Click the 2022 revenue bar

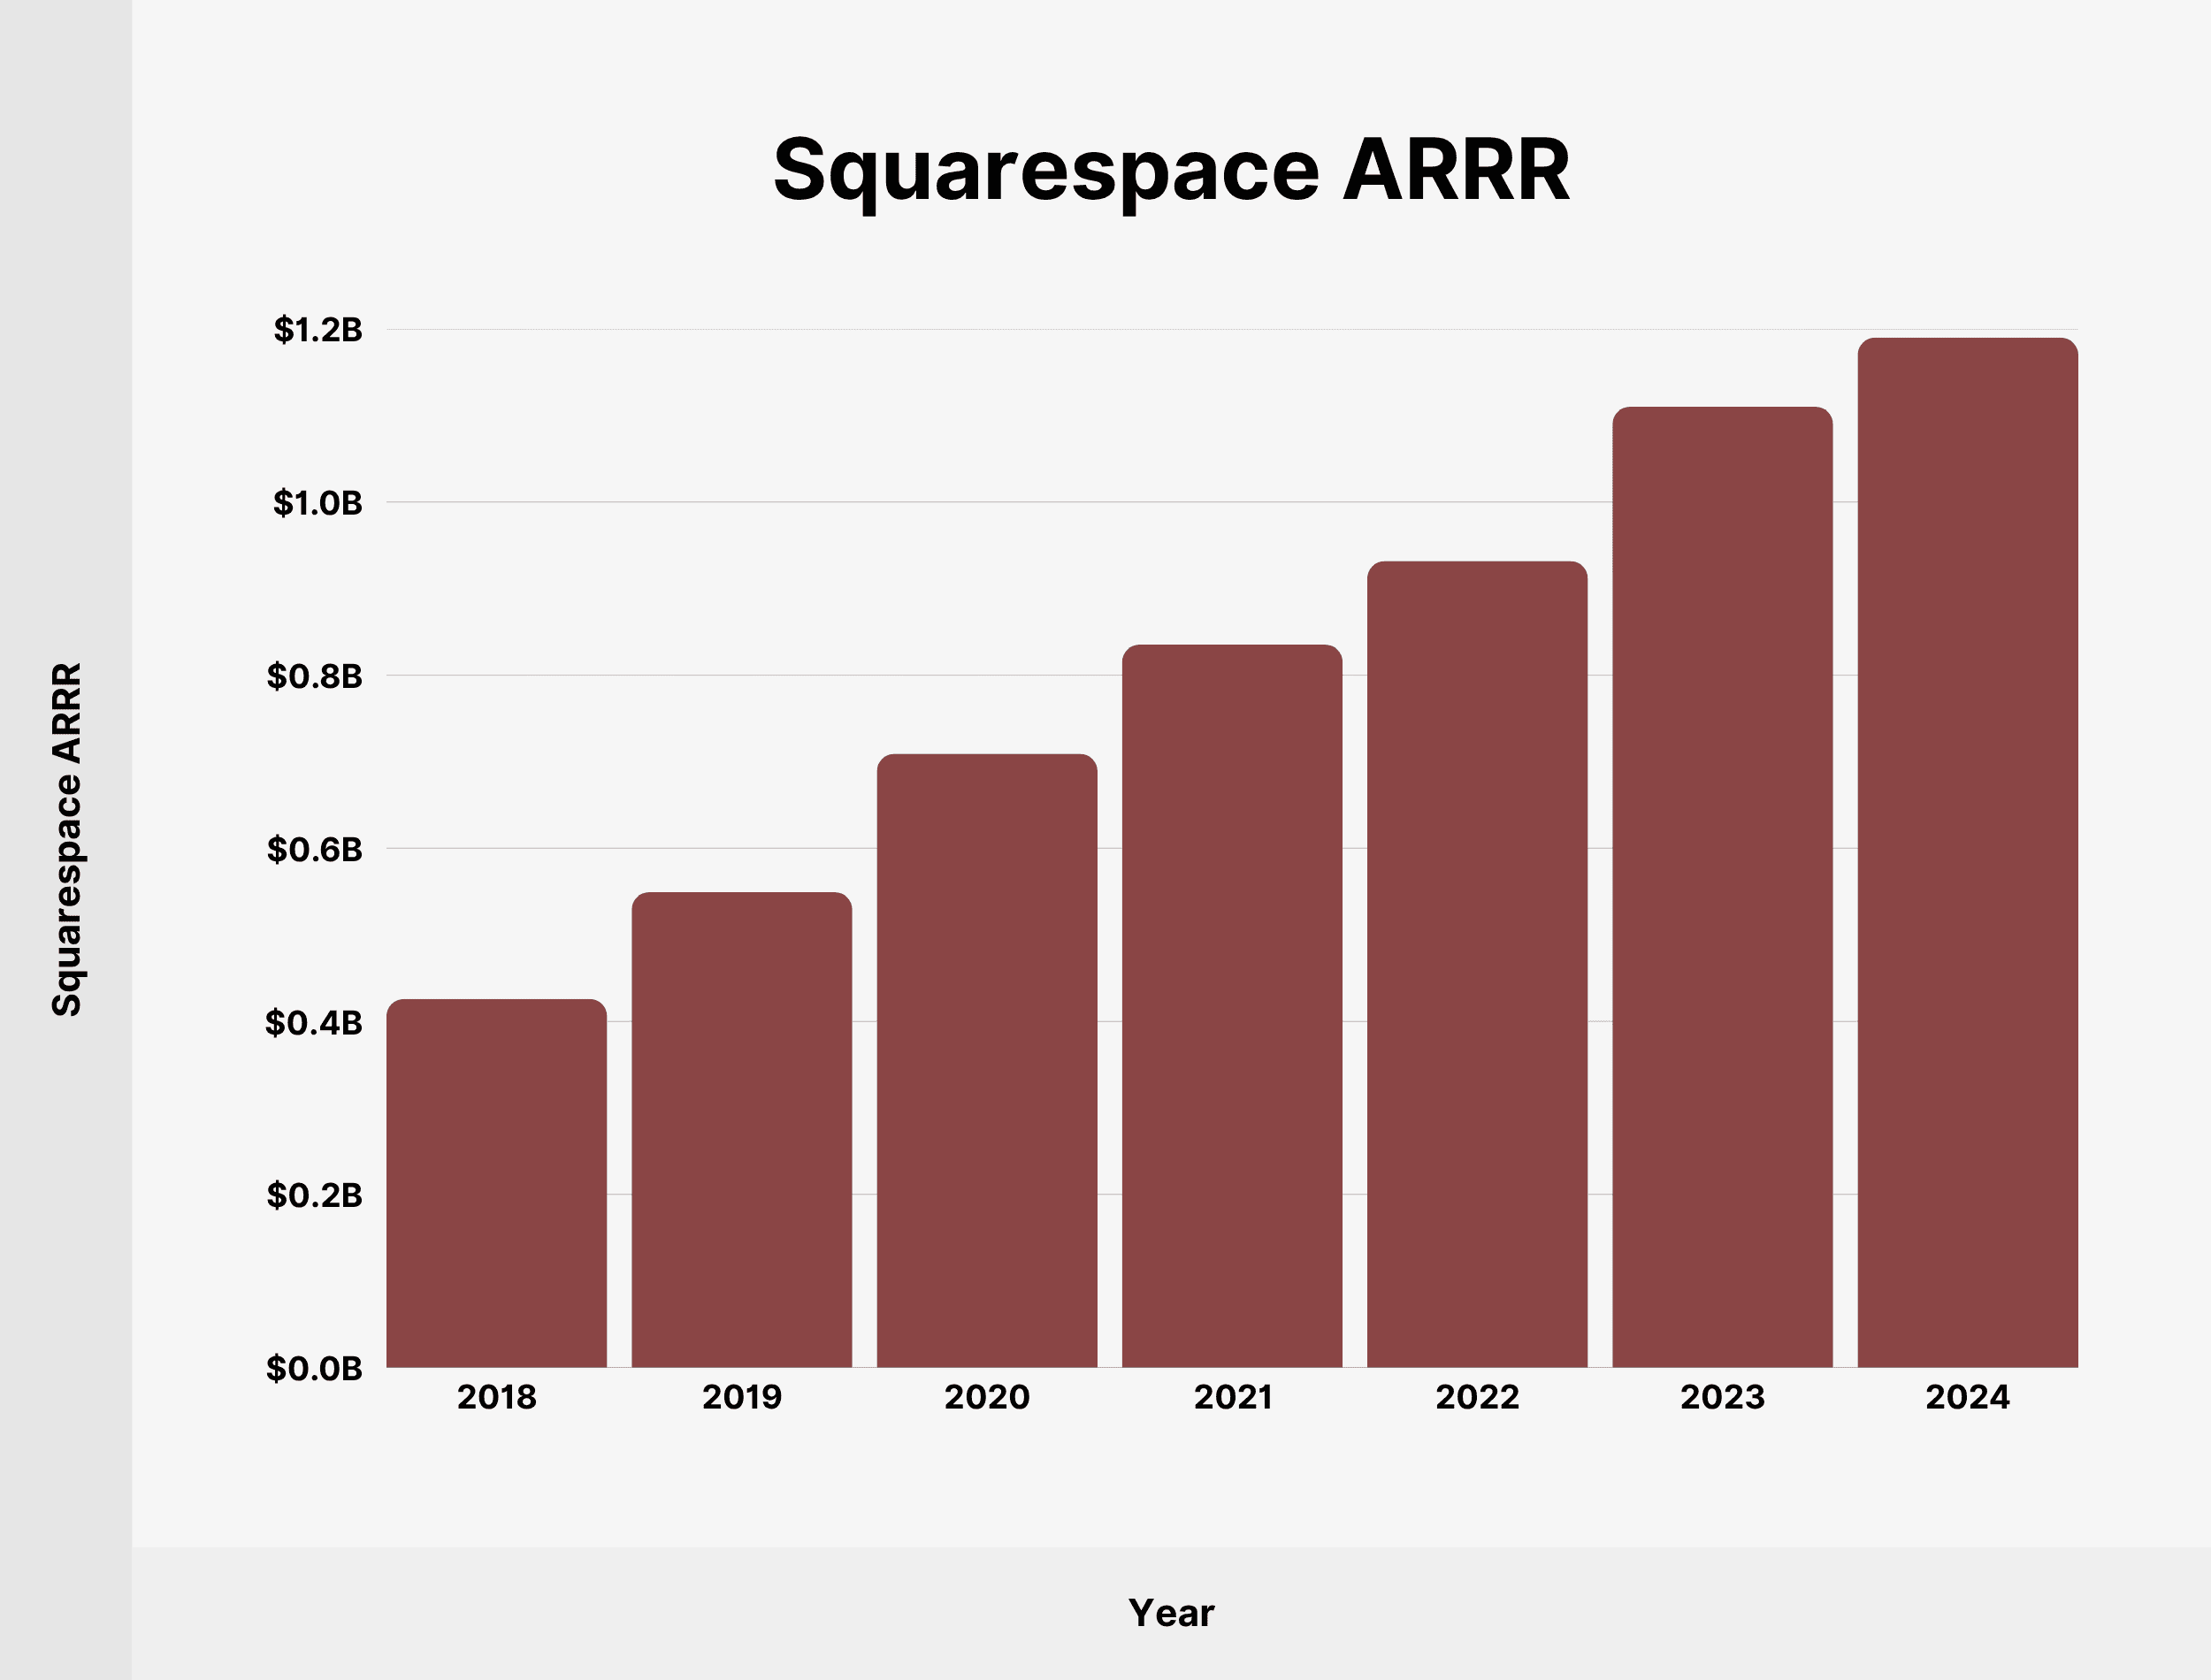[x=1476, y=964]
